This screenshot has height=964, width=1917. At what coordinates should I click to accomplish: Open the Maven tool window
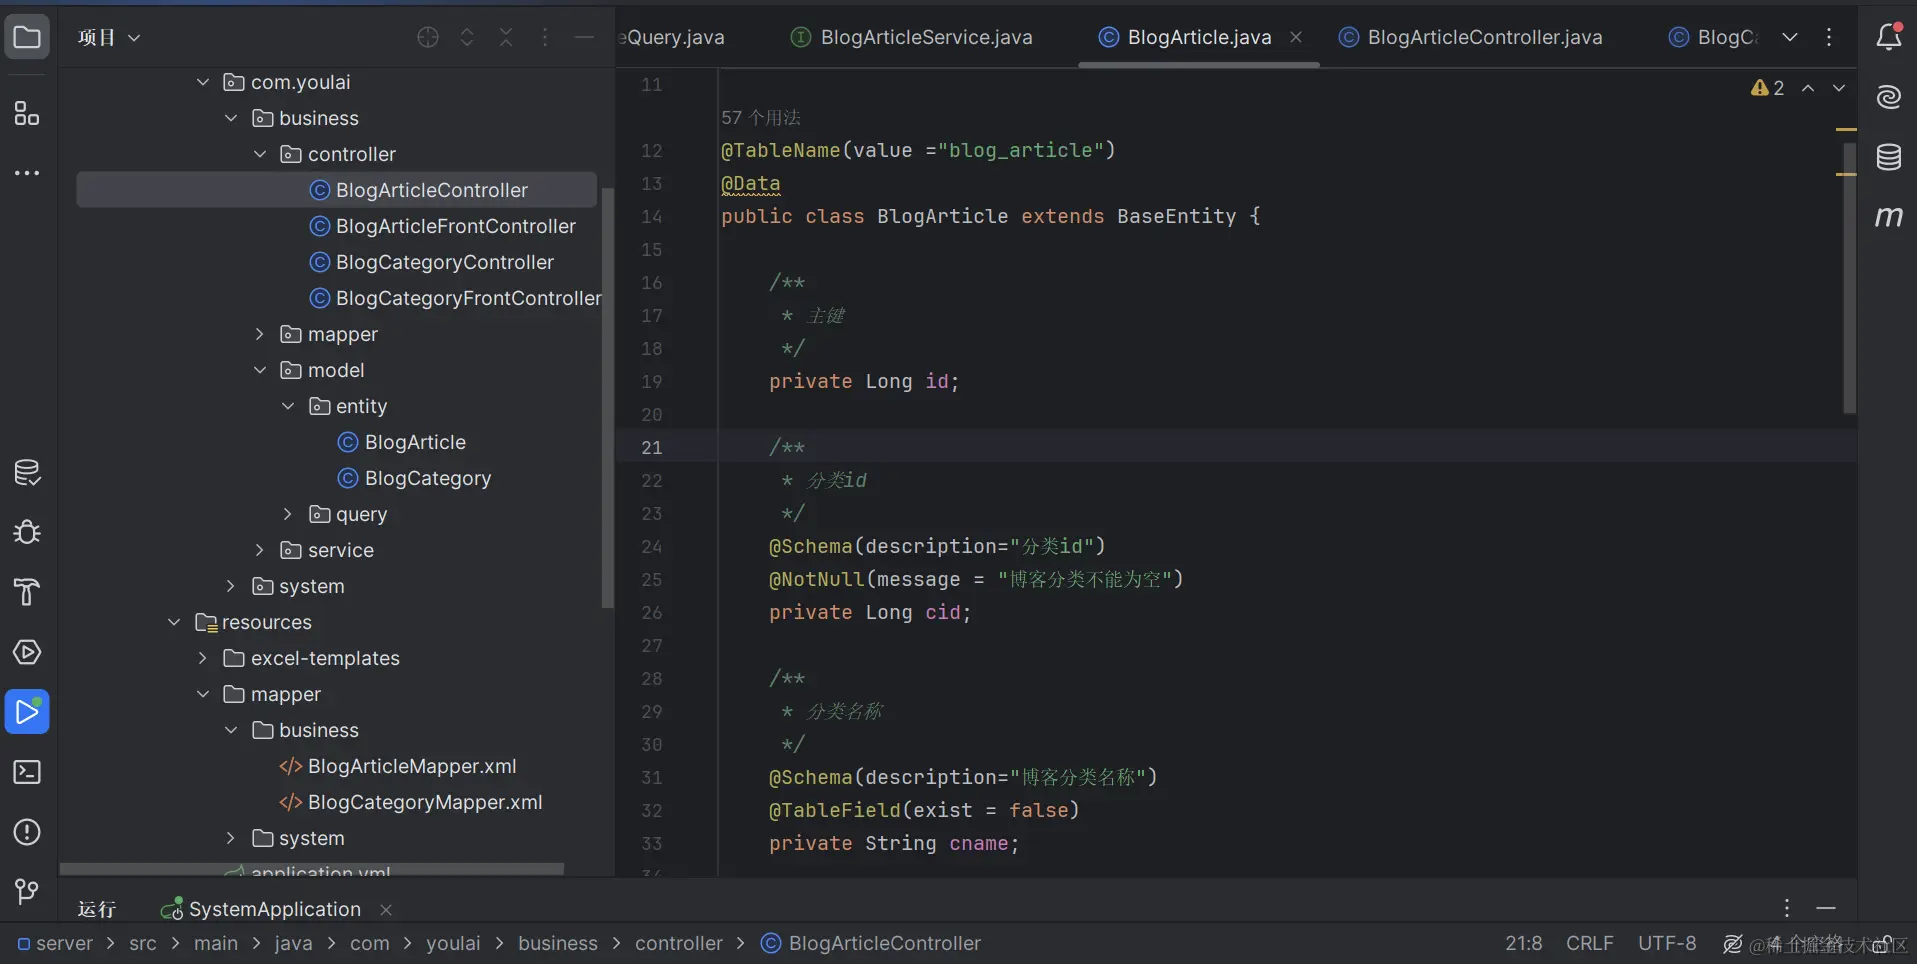pyautogui.click(x=1889, y=217)
